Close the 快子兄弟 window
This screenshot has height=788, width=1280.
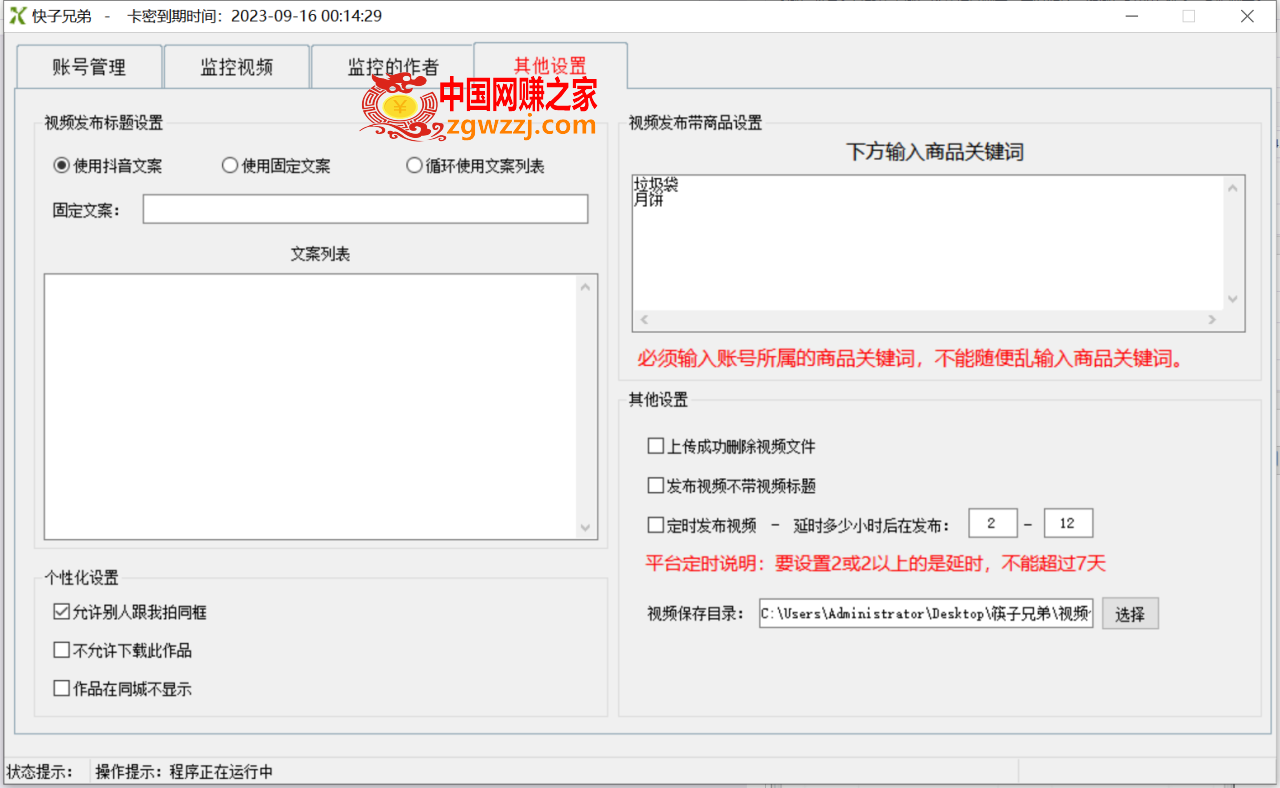click(x=1247, y=16)
